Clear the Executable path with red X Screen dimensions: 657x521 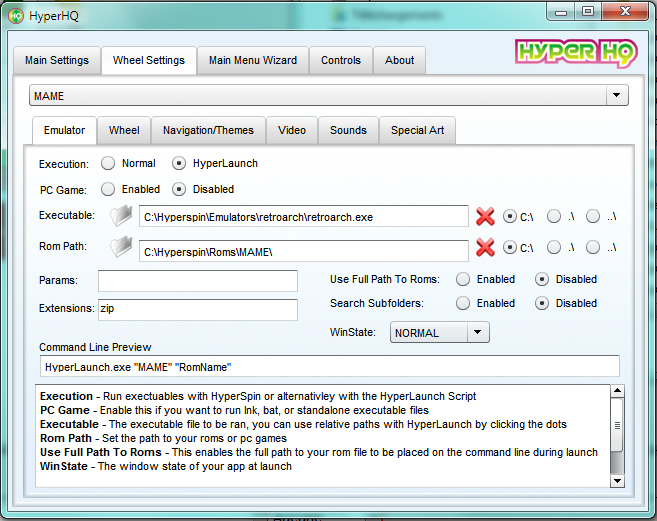[x=485, y=216]
